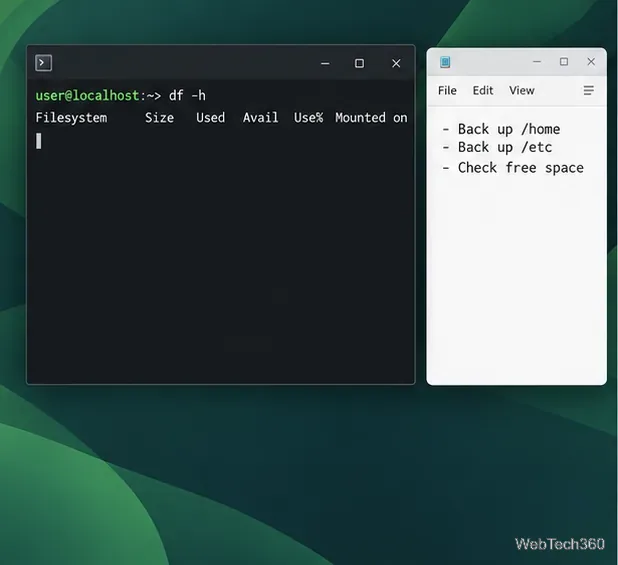Click the user@localhost prompt text

[x=87, y=96]
